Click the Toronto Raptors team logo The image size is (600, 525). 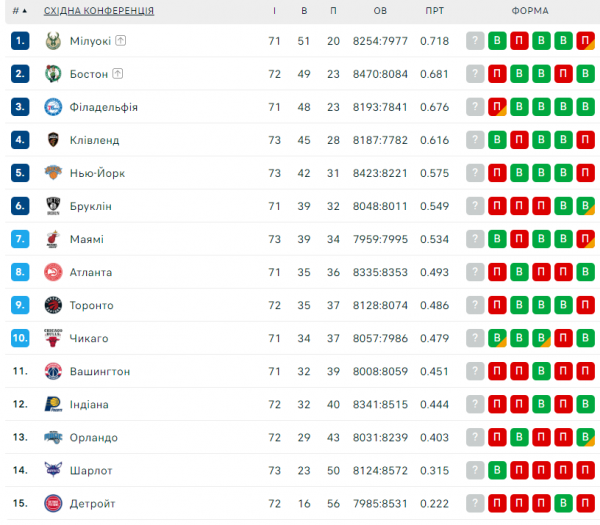(53, 305)
